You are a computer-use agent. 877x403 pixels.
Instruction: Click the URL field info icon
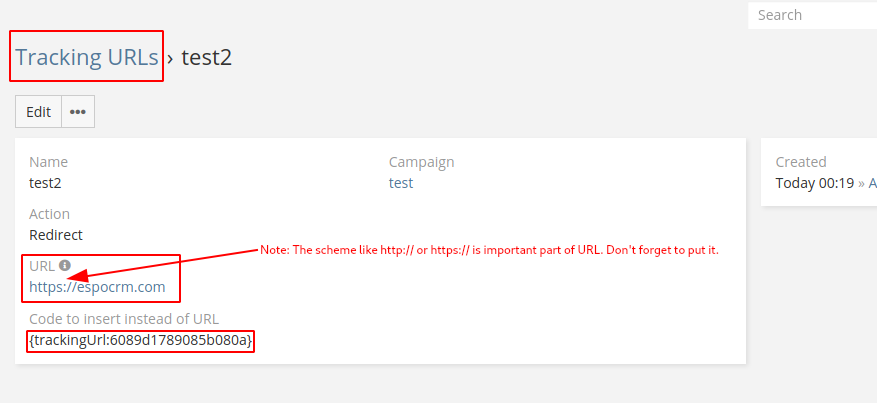point(65,266)
